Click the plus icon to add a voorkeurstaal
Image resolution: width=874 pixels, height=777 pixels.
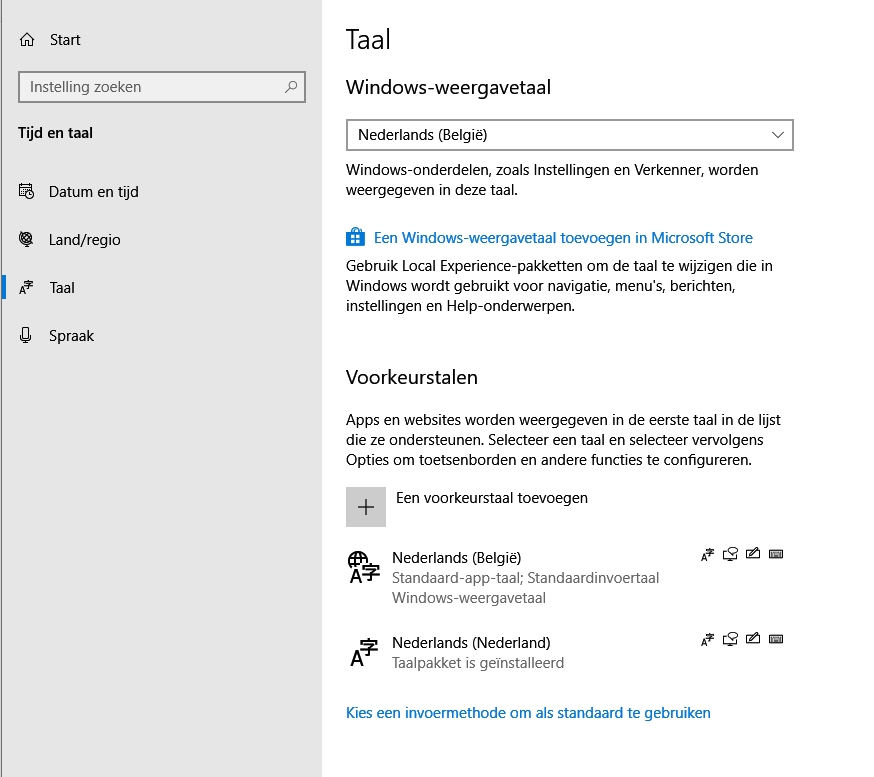(x=366, y=507)
